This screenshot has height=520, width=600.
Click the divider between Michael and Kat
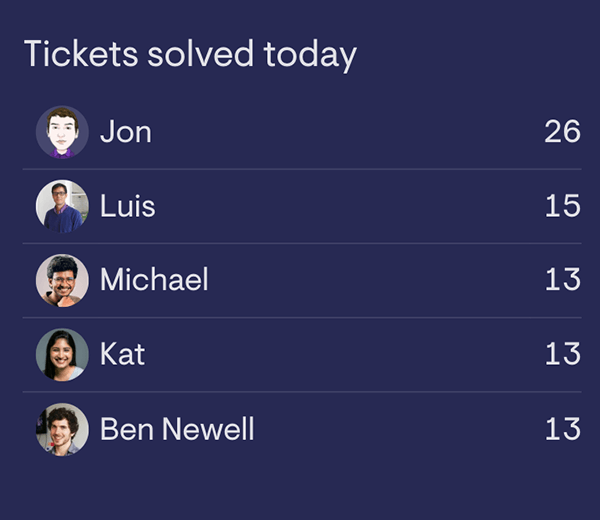click(x=308, y=317)
